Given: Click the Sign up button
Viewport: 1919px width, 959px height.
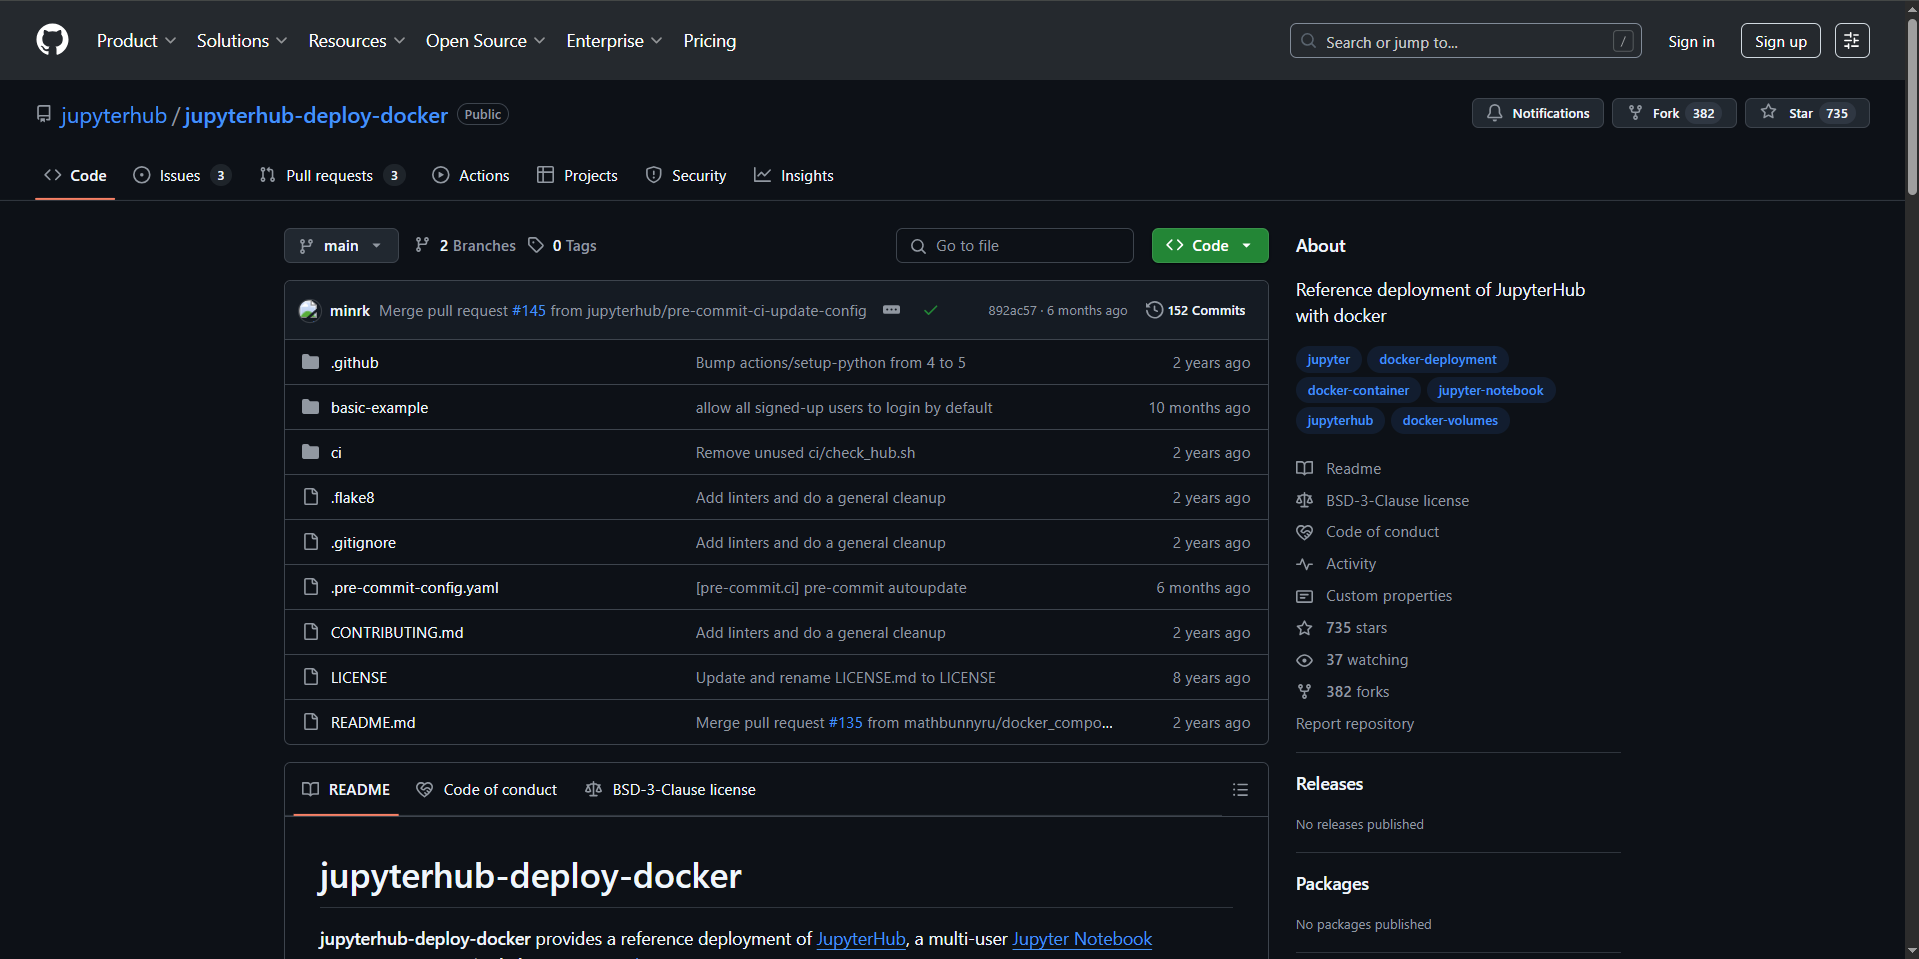Looking at the screenshot, I should [x=1780, y=41].
